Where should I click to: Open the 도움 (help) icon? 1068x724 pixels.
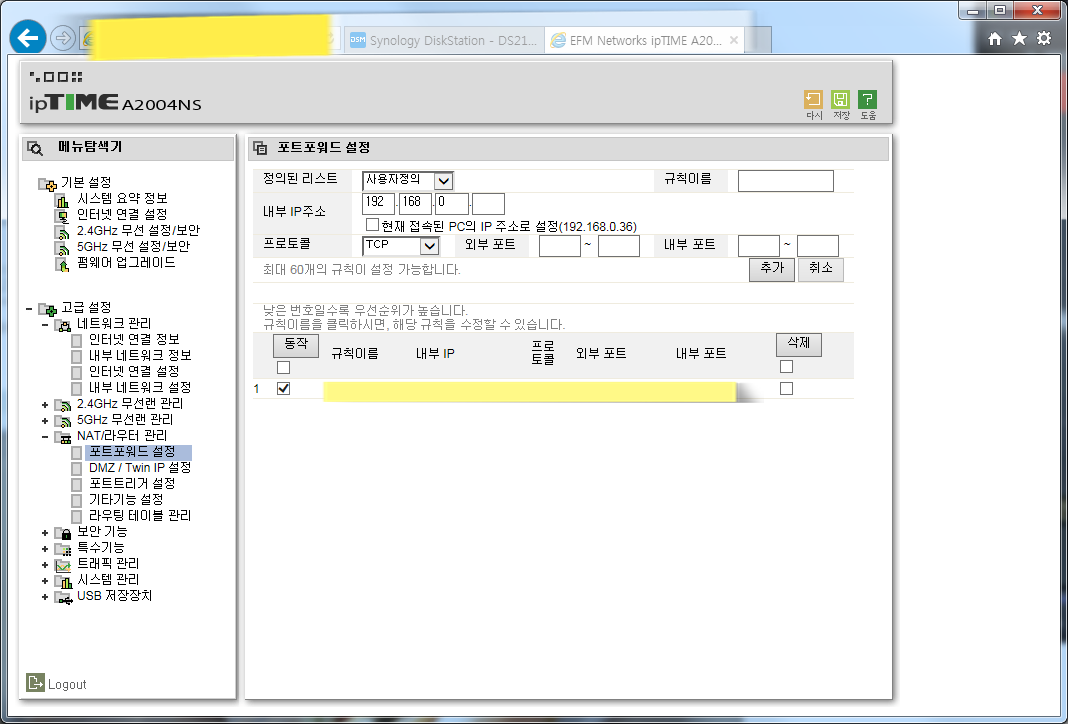pyautogui.click(x=866, y=101)
